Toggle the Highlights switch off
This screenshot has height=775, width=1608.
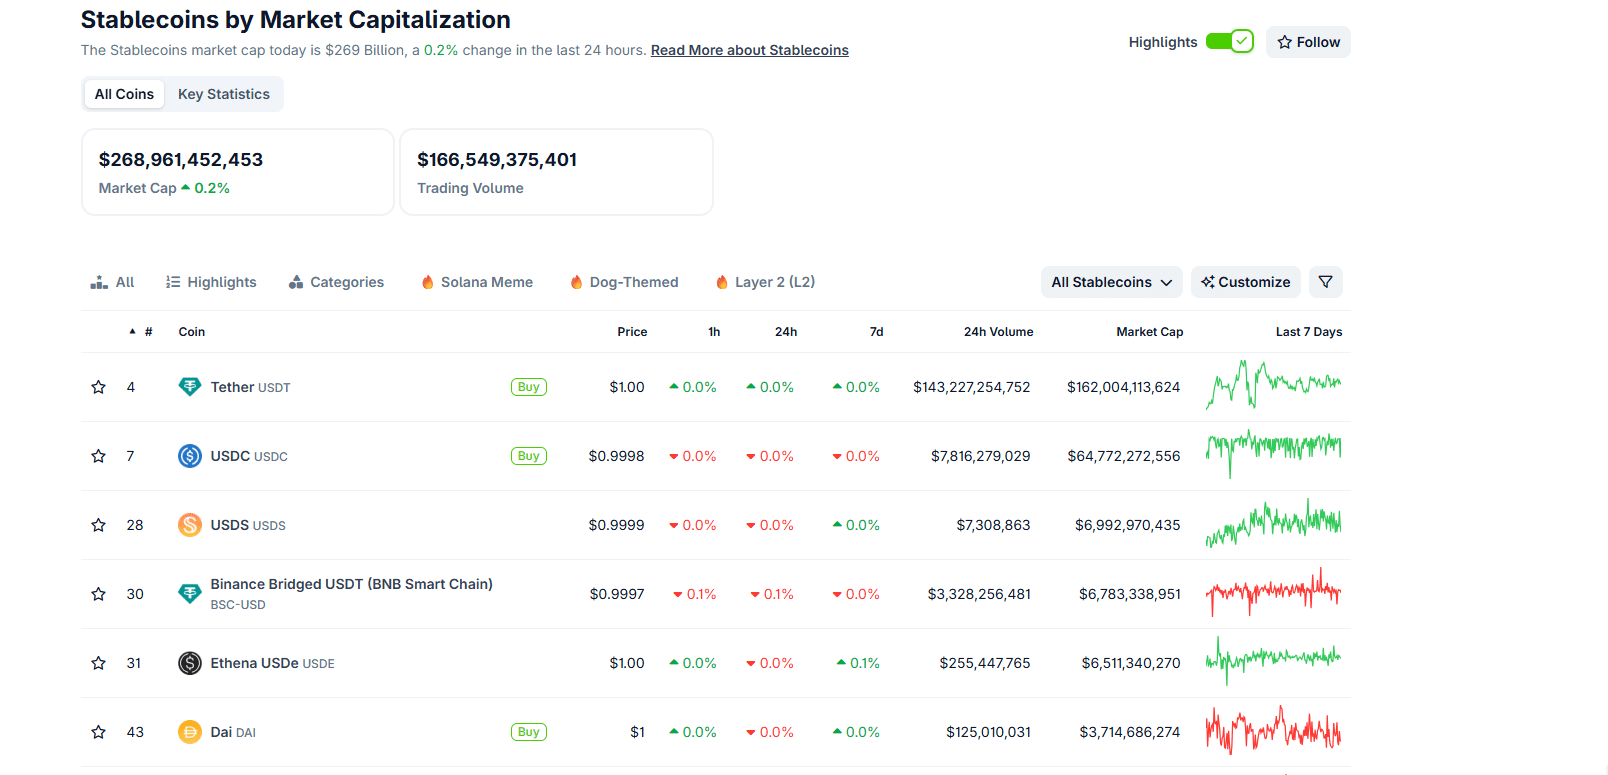click(1229, 41)
